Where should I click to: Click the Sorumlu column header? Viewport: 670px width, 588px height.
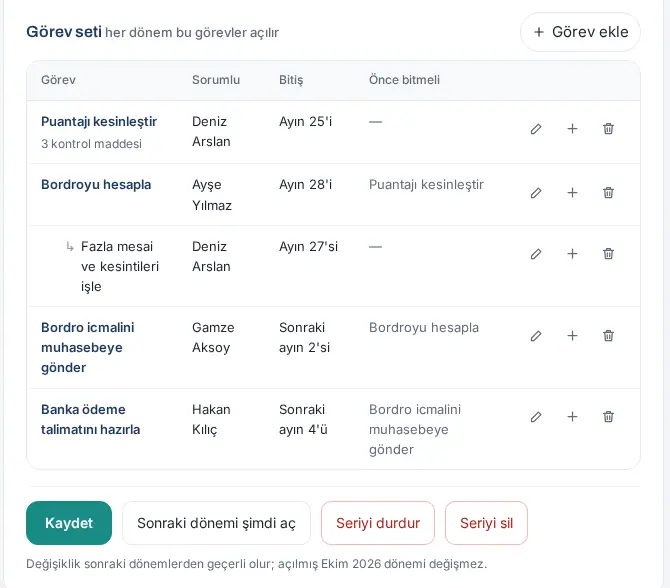(216, 80)
